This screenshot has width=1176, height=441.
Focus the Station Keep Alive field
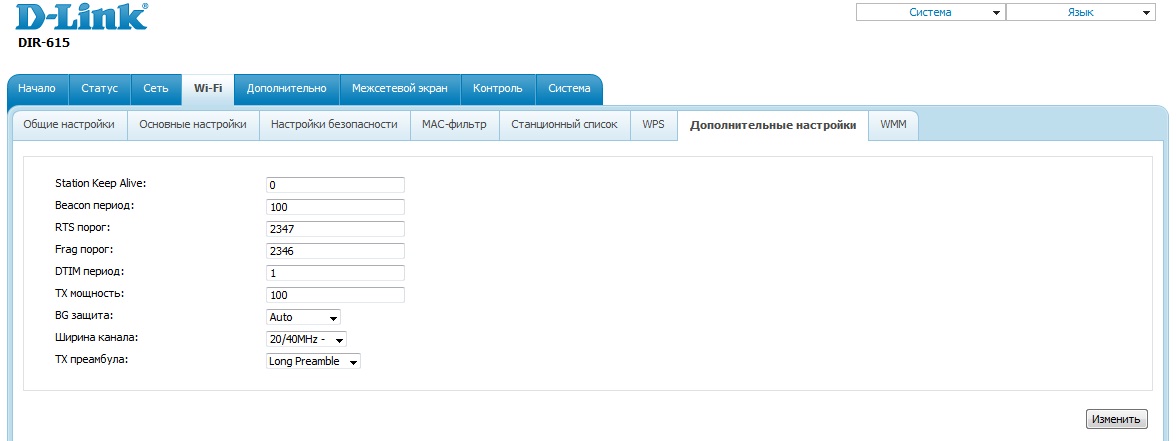point(335,184)
